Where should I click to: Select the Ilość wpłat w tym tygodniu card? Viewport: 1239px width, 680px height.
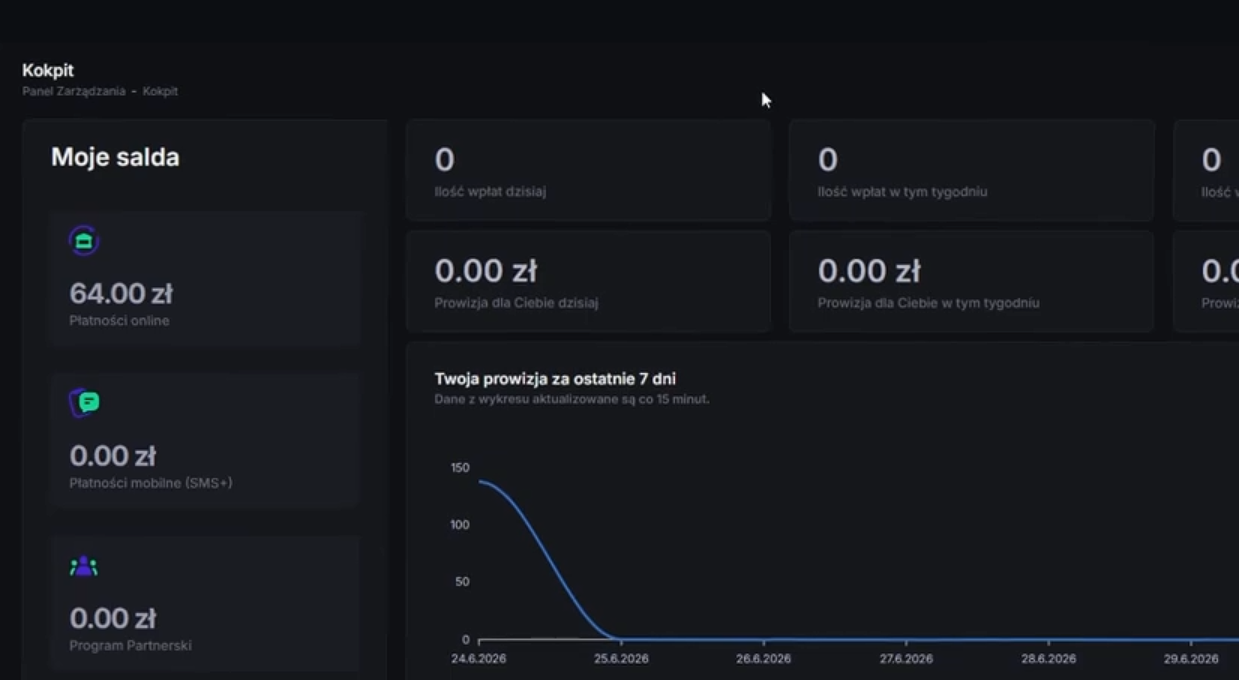(x=972, y=170)
